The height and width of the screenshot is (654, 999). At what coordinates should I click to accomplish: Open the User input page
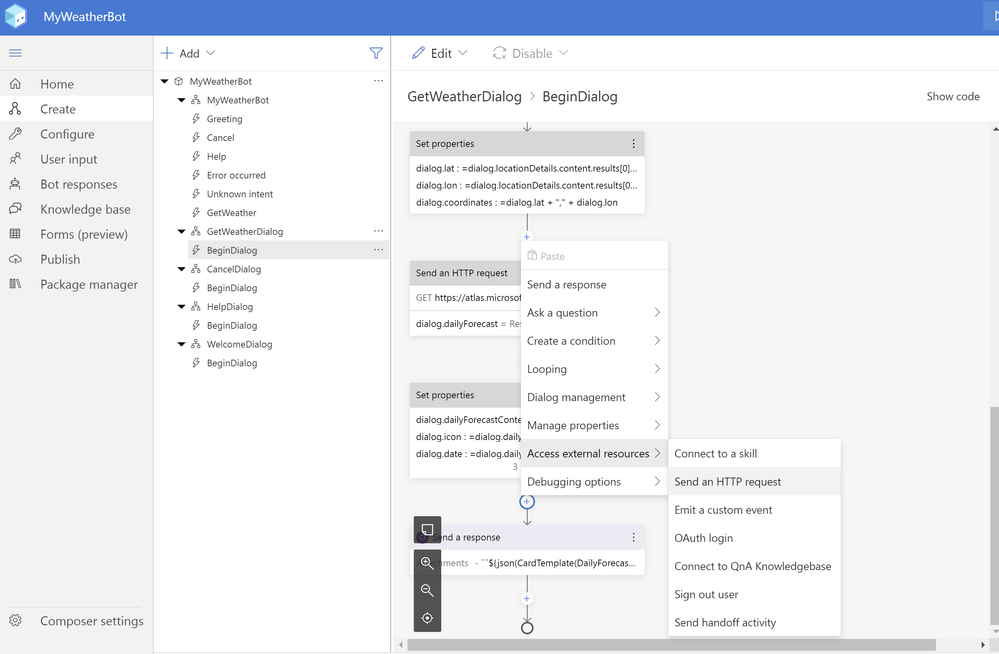click(x=76, y=159)
